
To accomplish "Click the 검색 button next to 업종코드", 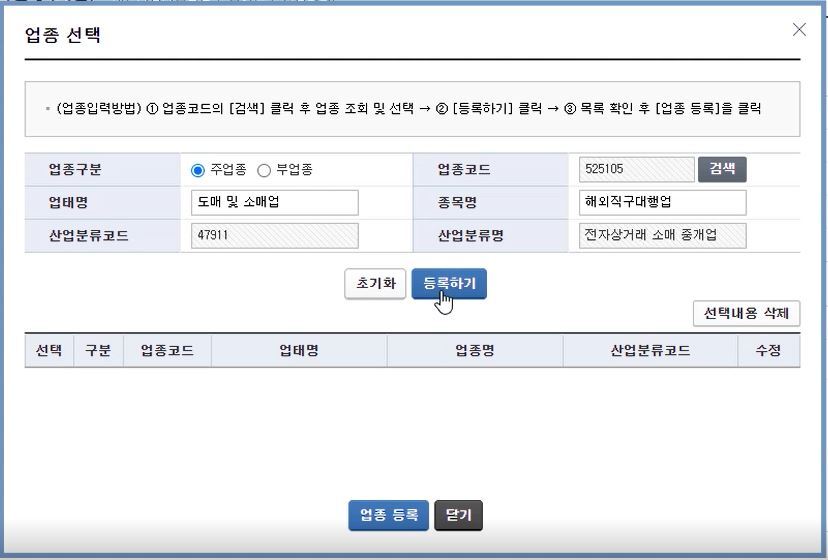I will click(x=722, y=169).
